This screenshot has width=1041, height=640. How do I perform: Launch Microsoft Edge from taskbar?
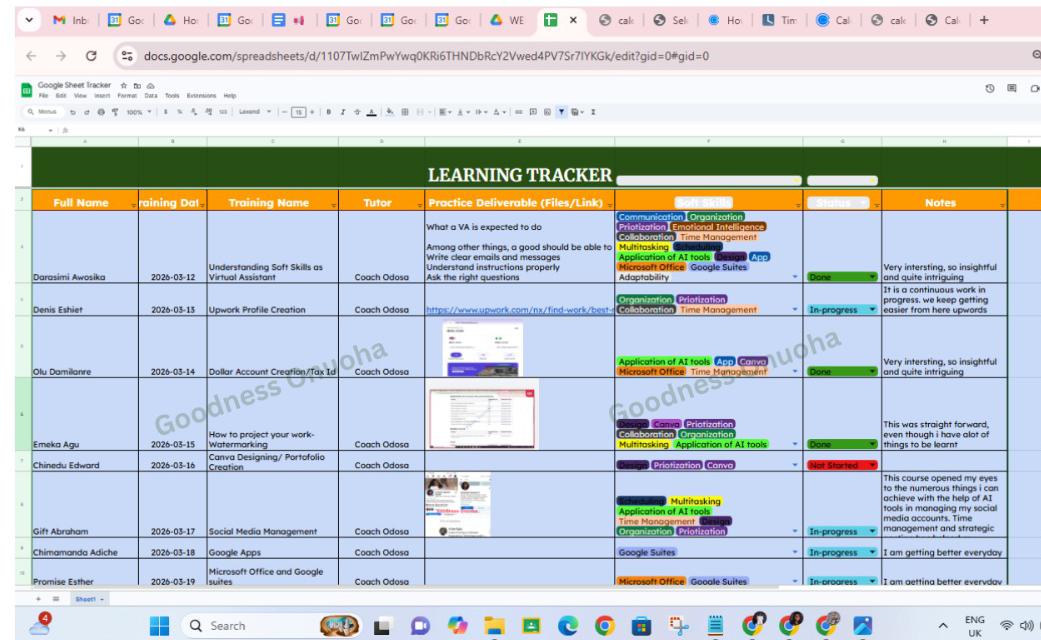[x=568, y=625]
